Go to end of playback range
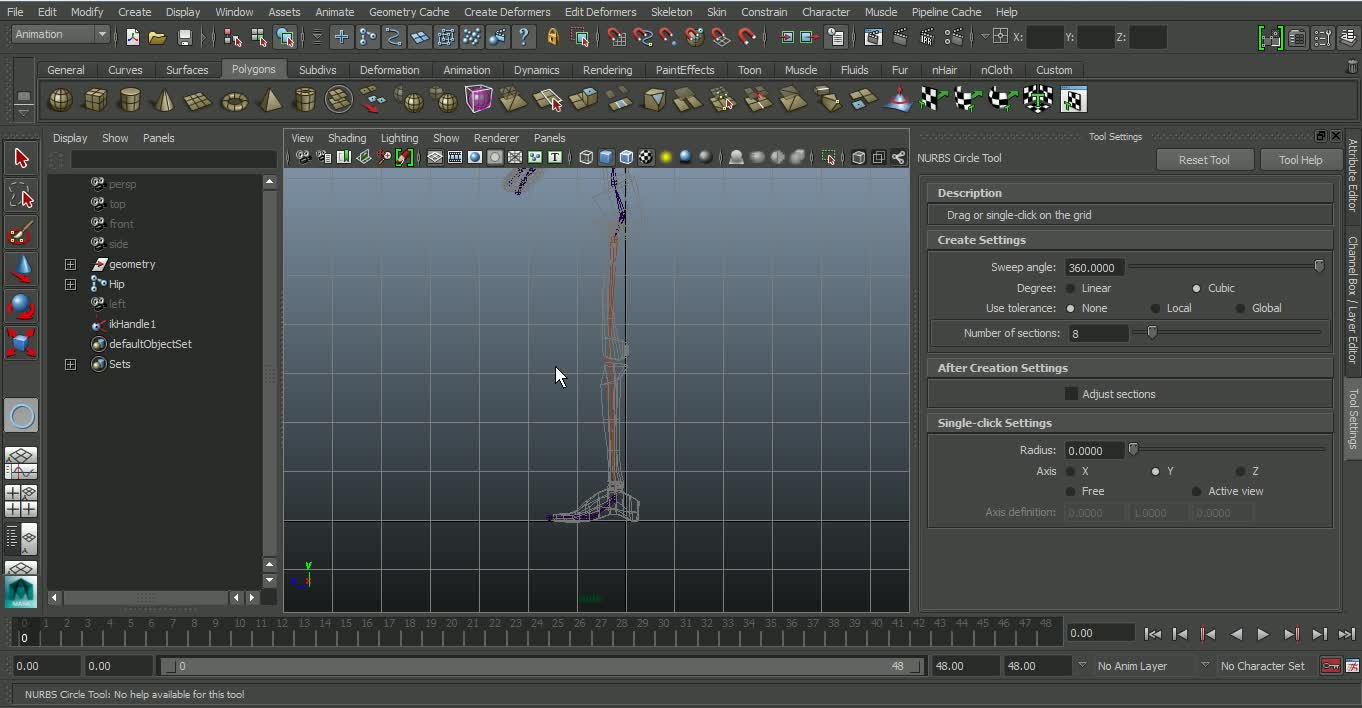Image resolution: width=1362 pixels, height=708 pixels. click(x=1346, y=634)
